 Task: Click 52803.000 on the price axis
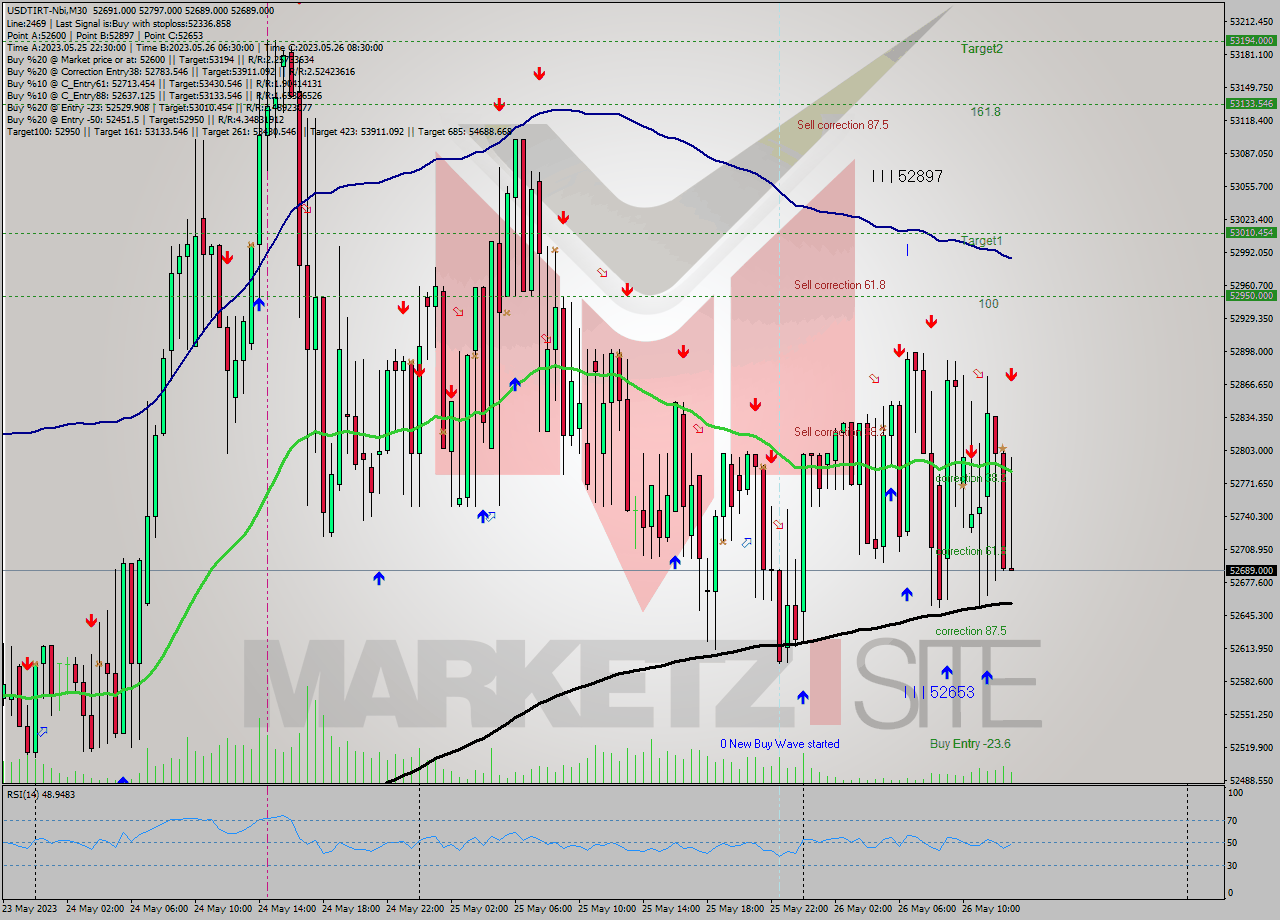(x=1252, y=450)
